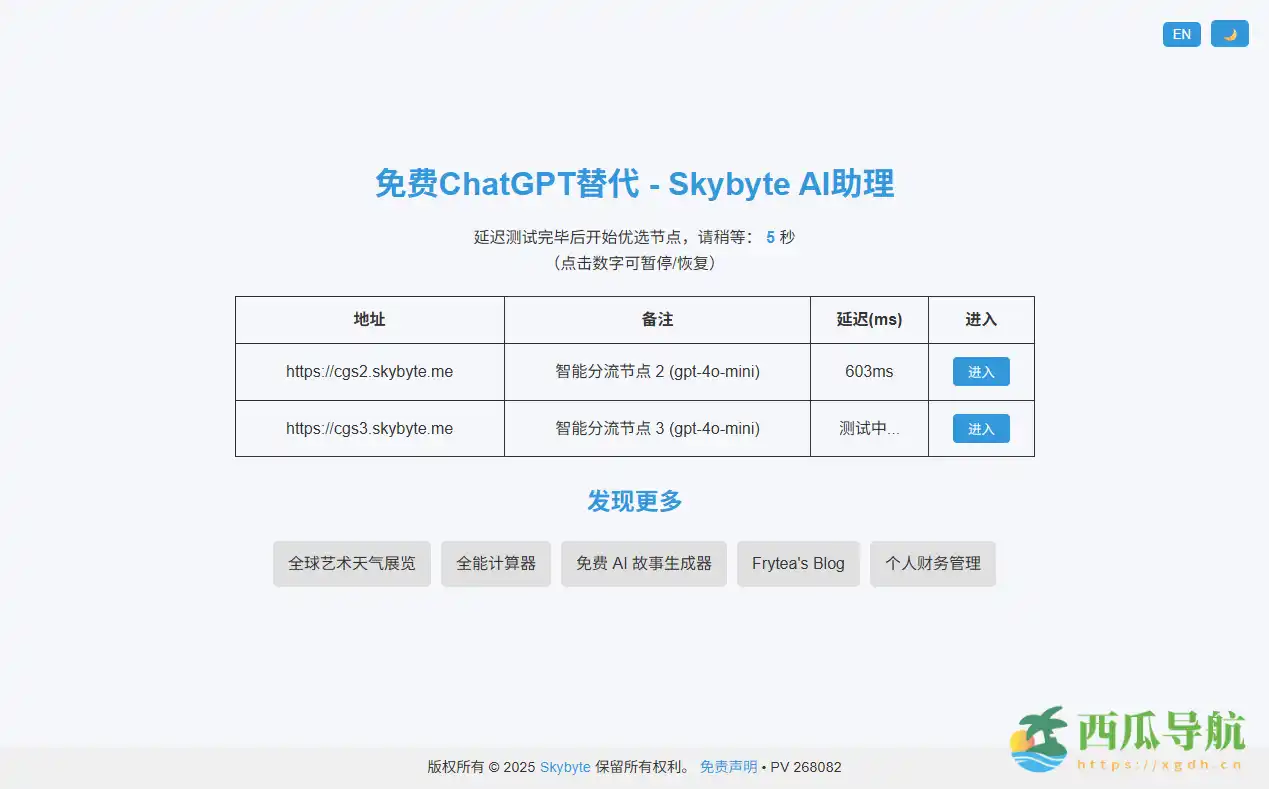Click the Skybyte link in the footer
The width and height of the screenshot is (1269, 789).
[x=564, y=767]
